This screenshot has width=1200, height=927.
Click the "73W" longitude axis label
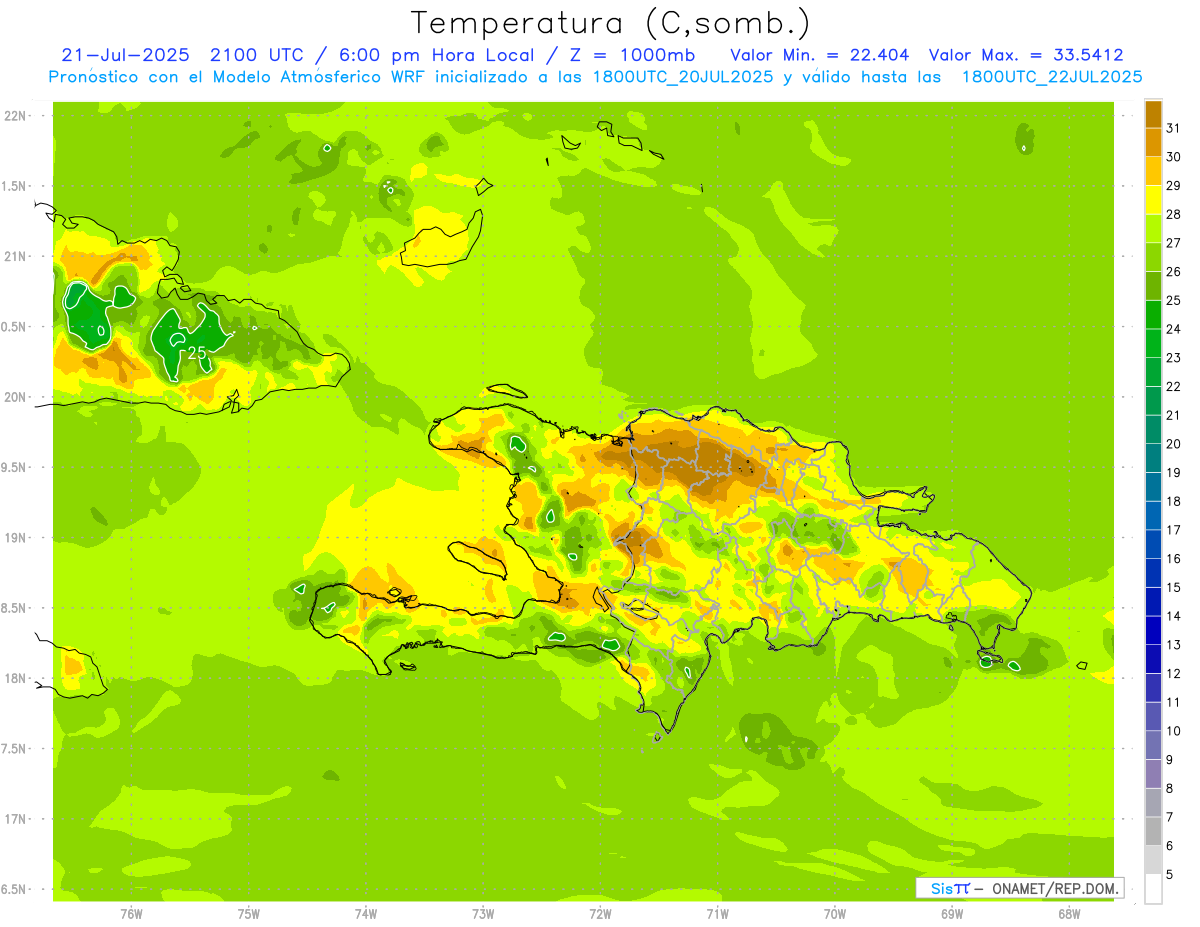[x=483, y=914]
